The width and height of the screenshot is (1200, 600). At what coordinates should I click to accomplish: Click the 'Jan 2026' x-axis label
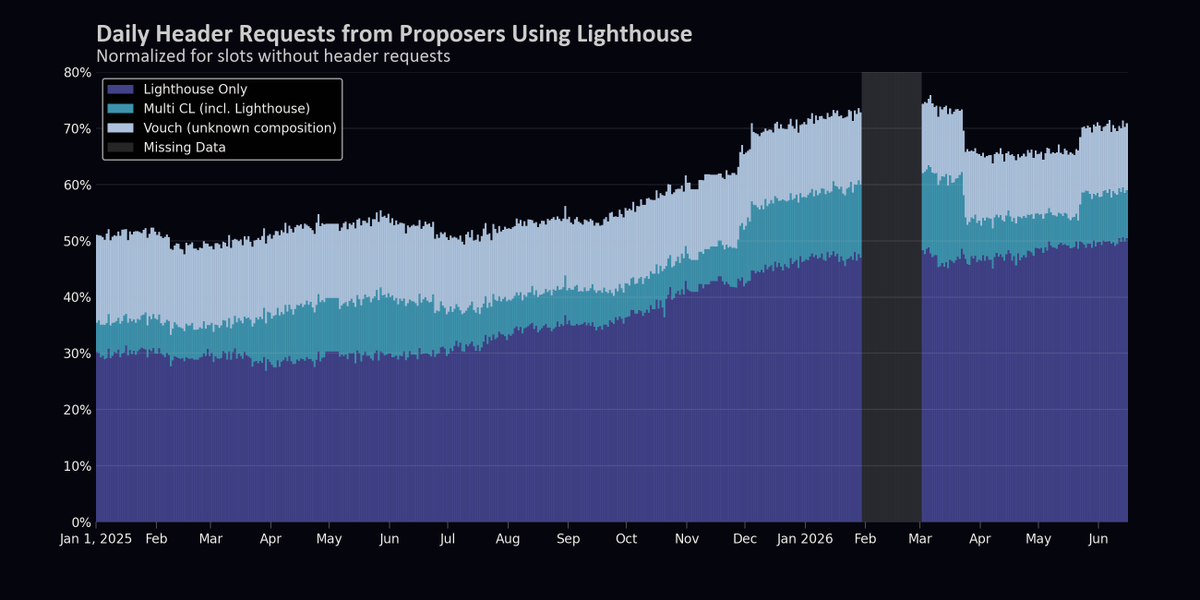(x=805, y=539)
